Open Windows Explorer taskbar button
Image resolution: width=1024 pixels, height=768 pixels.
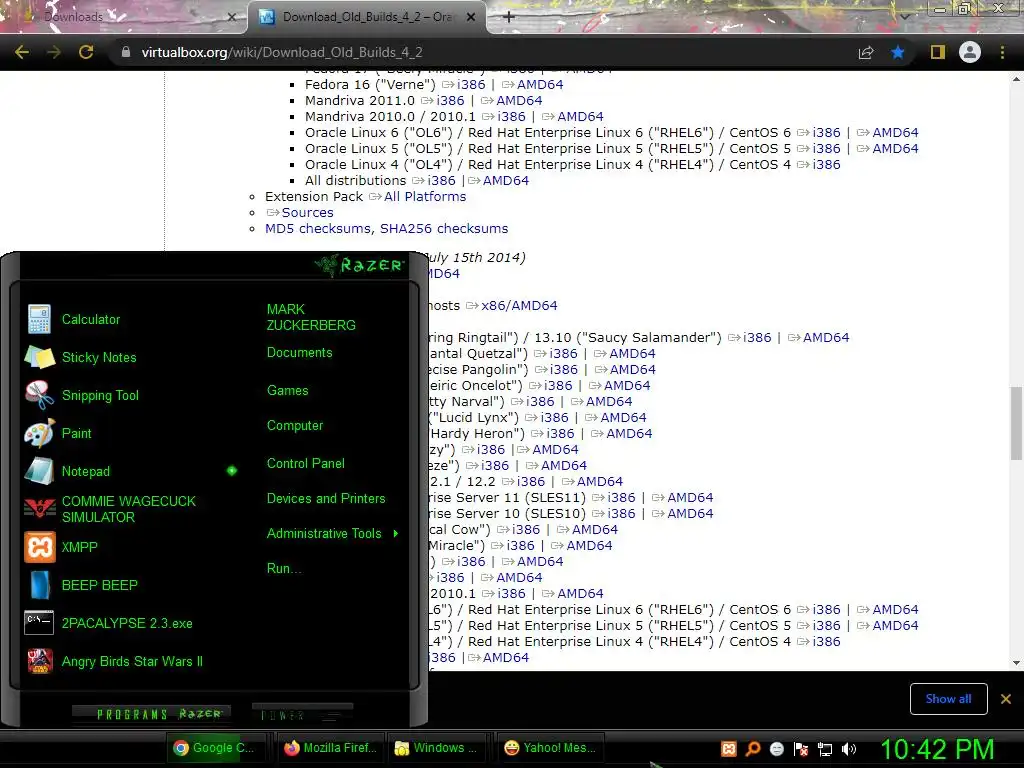point(440,748)
